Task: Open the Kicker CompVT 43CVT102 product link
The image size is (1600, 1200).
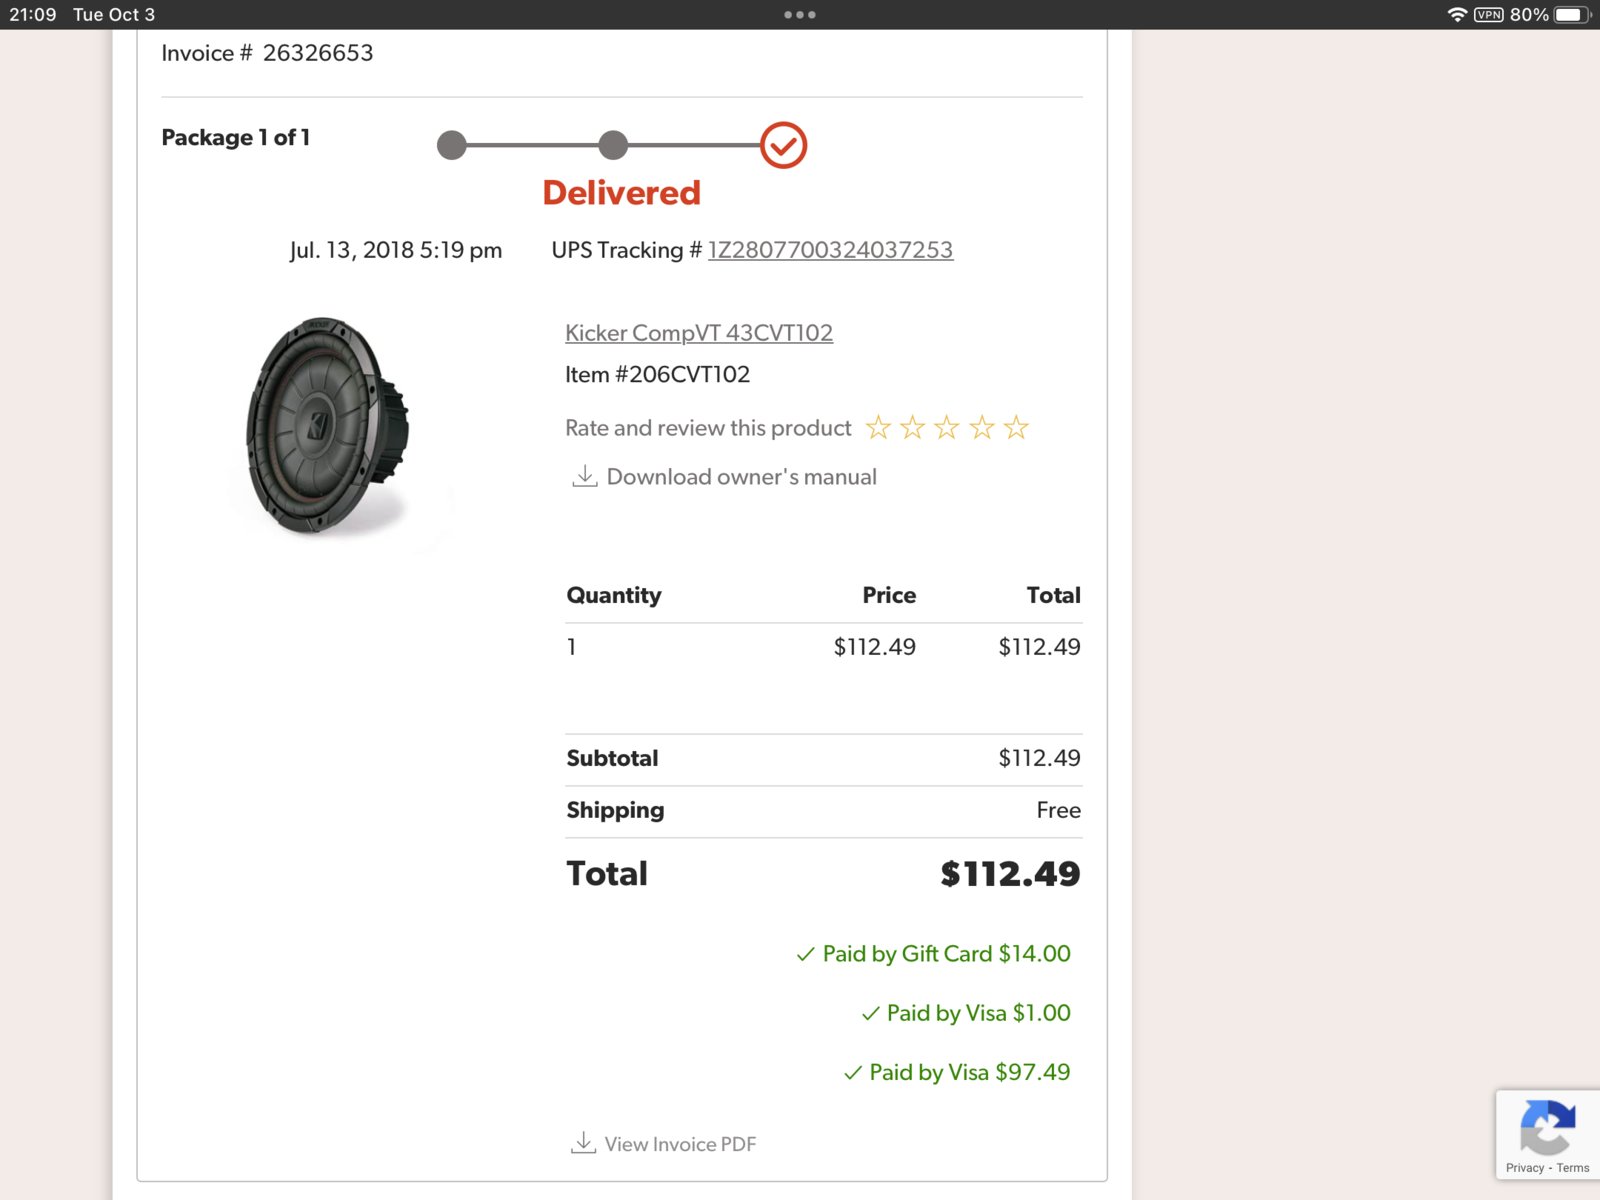Action: click(x=699, y=333)
